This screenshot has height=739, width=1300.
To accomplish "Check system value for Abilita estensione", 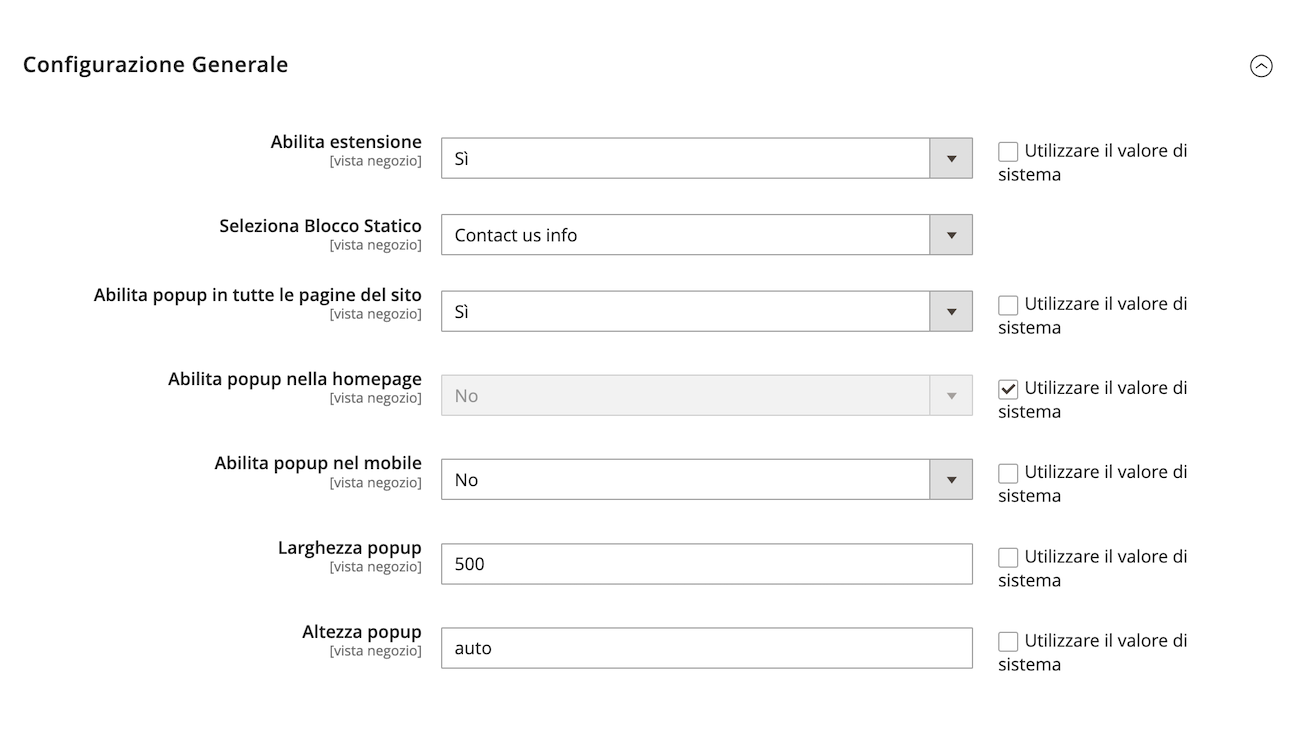I will click(1008, 152).
